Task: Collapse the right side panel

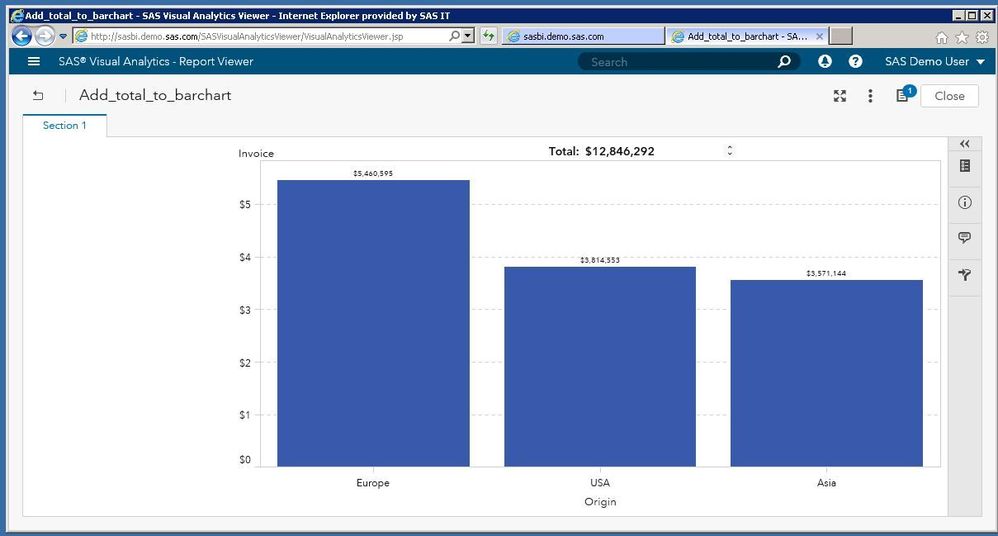Action: point(965,144)
